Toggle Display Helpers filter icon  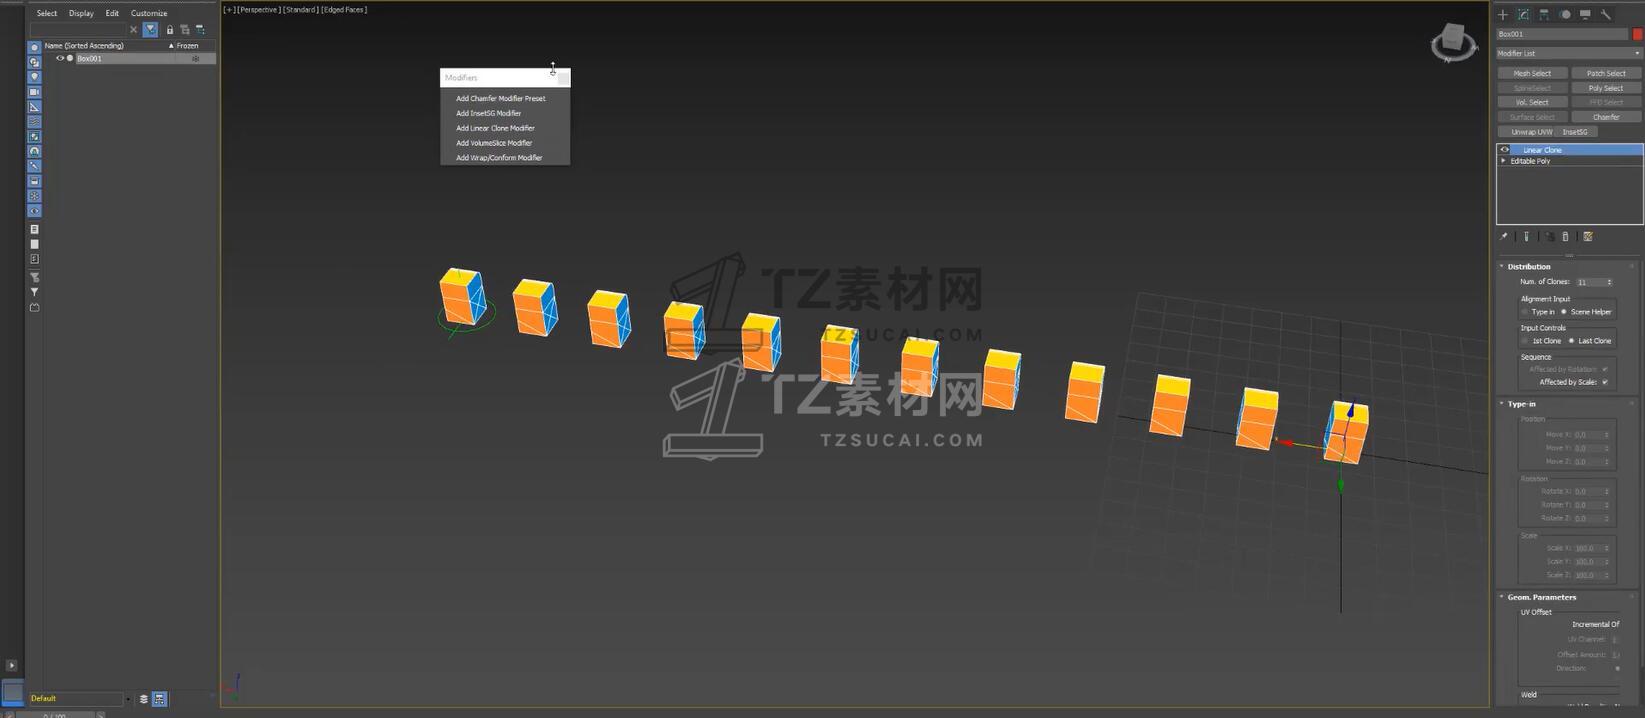pyautogui.click(x=34, y=107)
